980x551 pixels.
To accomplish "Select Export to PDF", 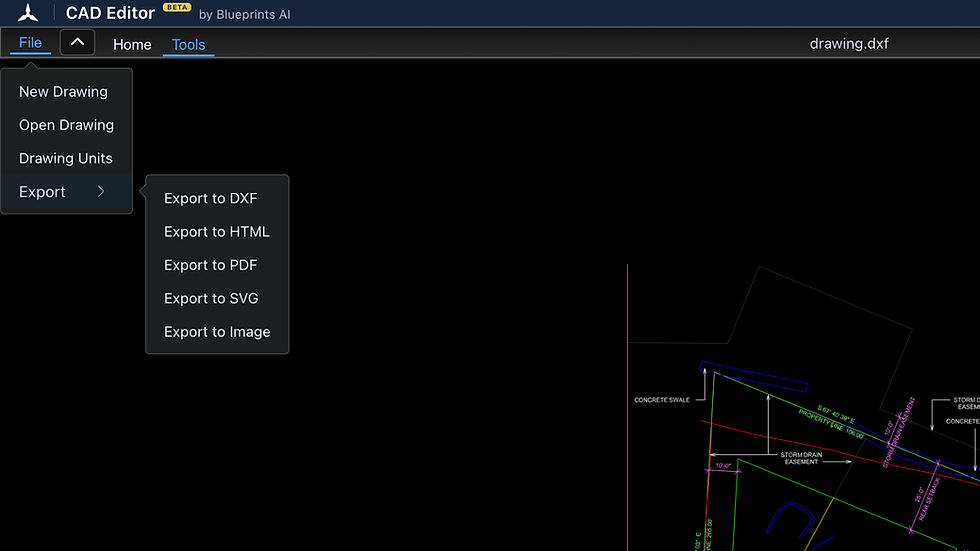I will (211, 265).
